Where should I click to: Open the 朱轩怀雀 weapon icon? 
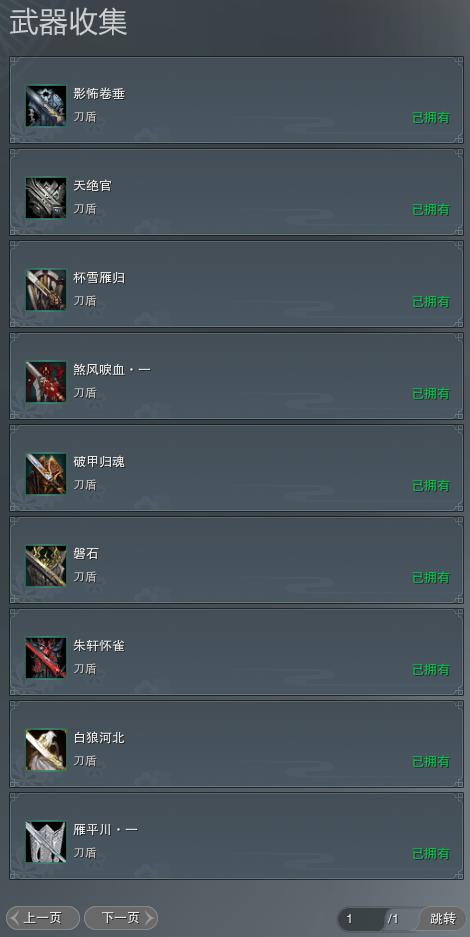tap(46, 658)
